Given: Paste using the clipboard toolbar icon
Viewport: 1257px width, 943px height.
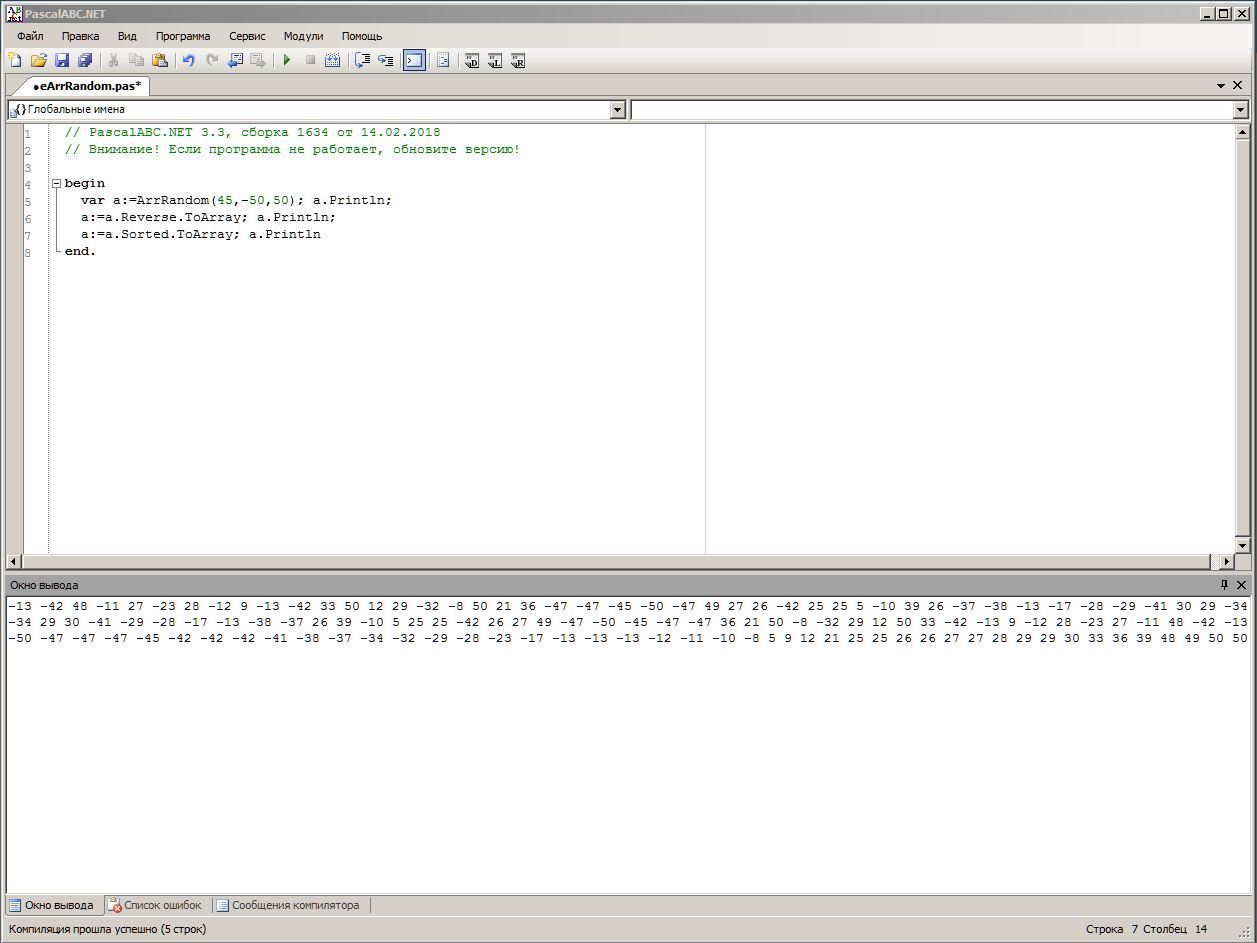Looking at the screenshot, I should (x=160, y=61).
